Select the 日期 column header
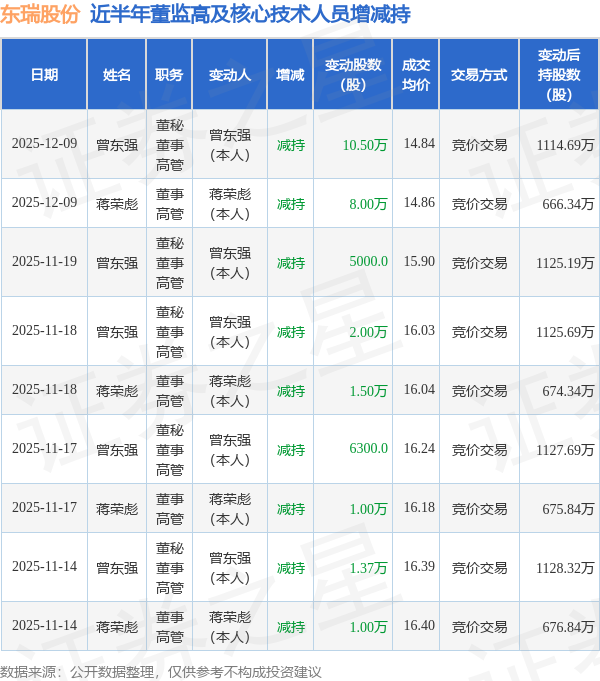The height and width of the screenshot is (681, 600). click(x=44, y=75)
